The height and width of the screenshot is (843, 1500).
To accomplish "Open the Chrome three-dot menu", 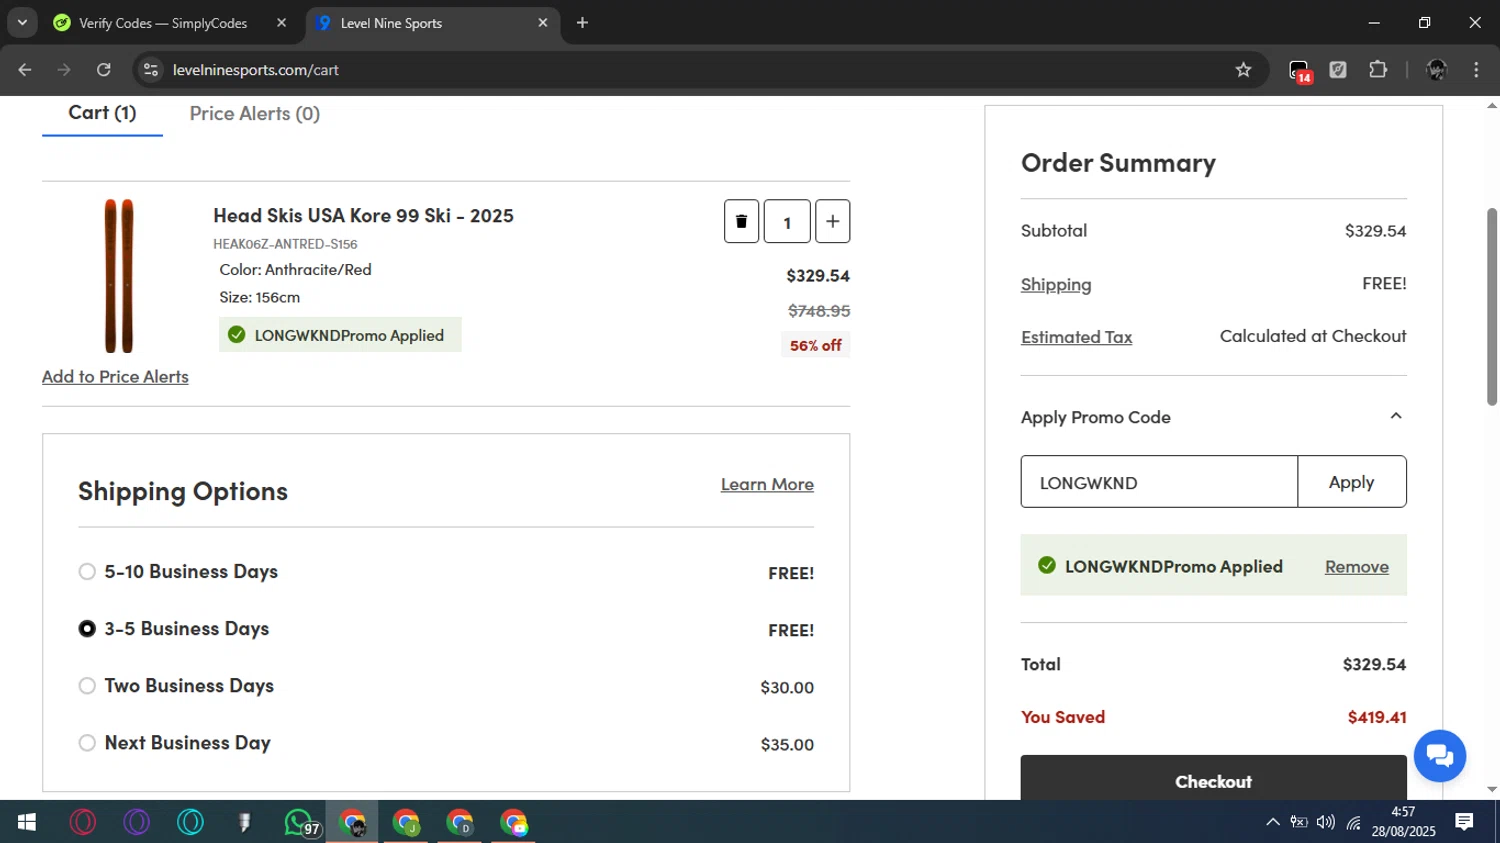I will click(x=1476, y=70).
